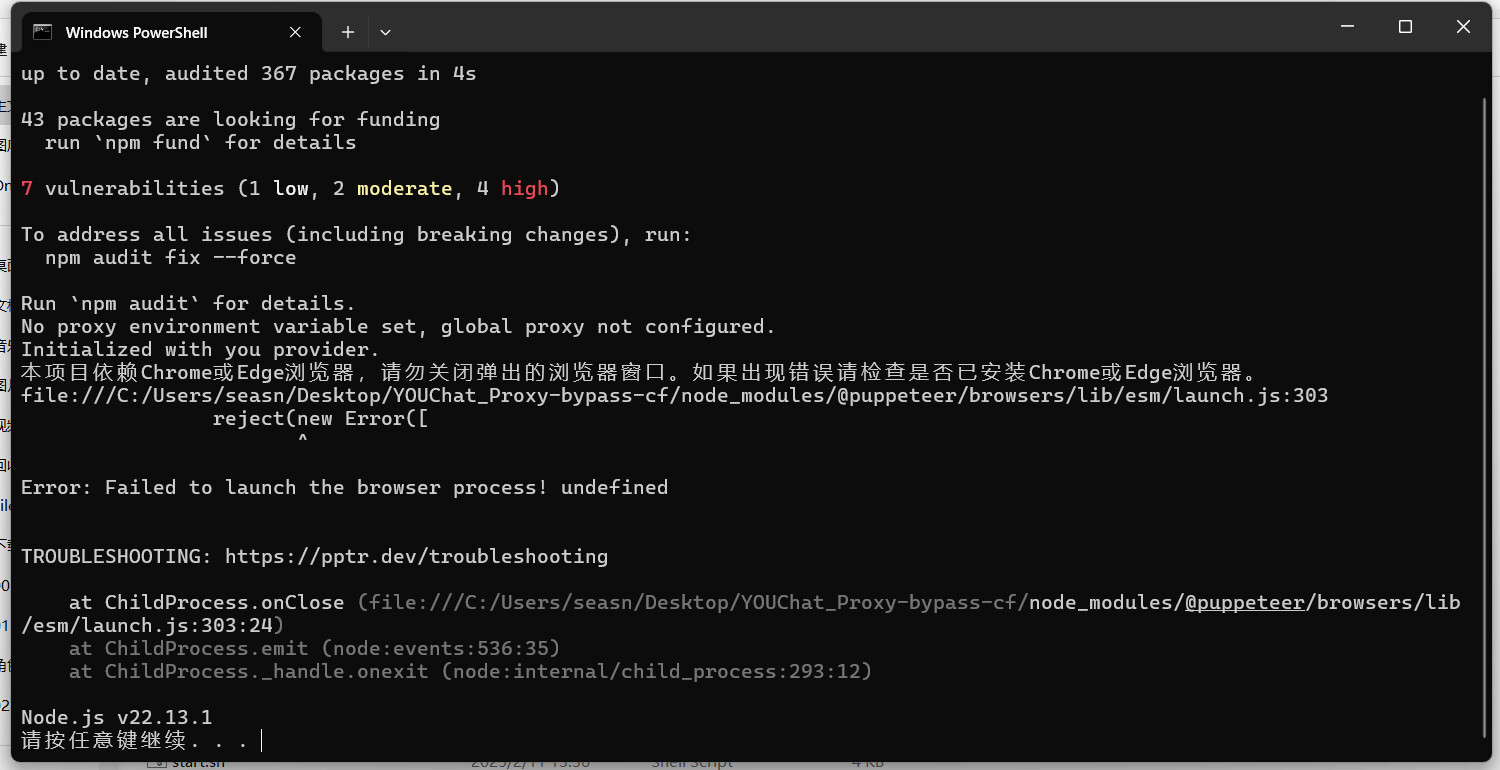Click the terminal's vertical scrollbar
This screenshot has height=770, width=1500.
pos(1484,400)
